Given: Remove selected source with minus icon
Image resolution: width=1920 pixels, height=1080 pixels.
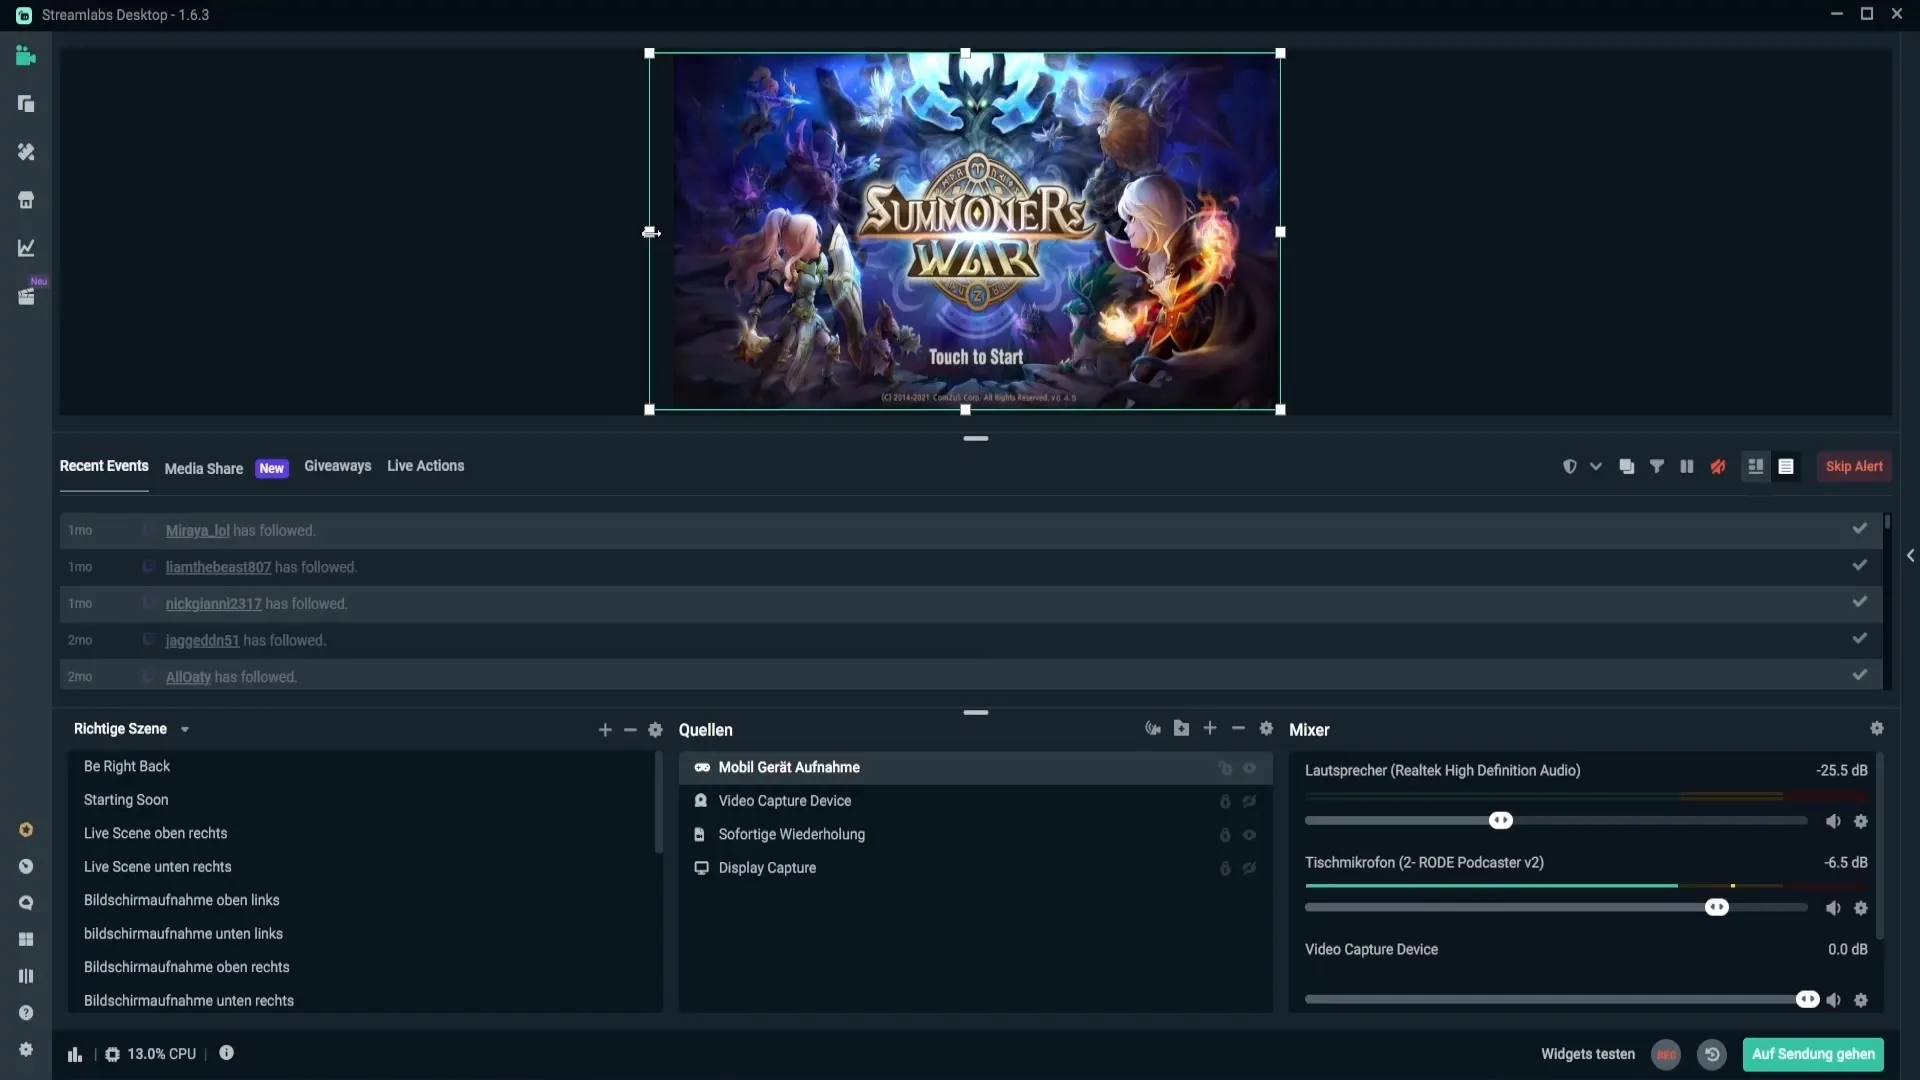Looking at the screenshot, I should (x=1238, y=728).
